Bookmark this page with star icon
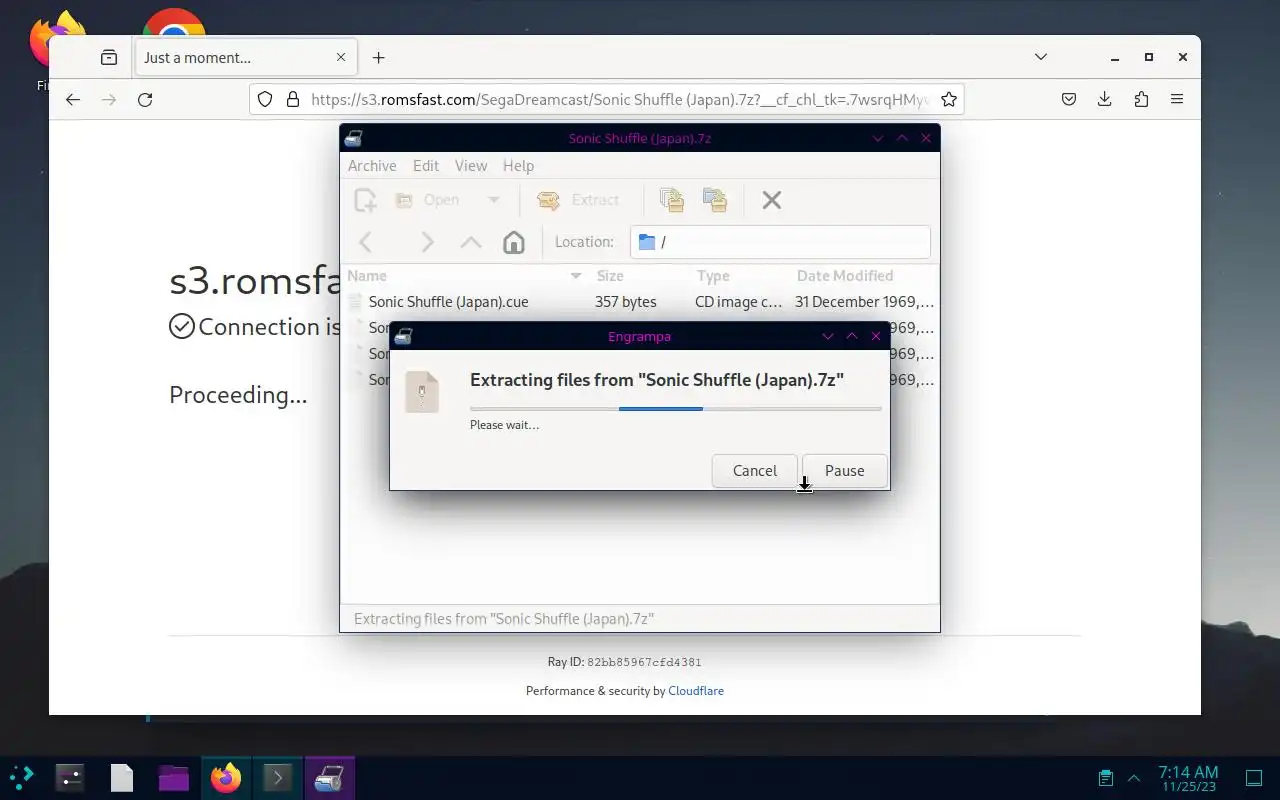 [x=949, y=99]
